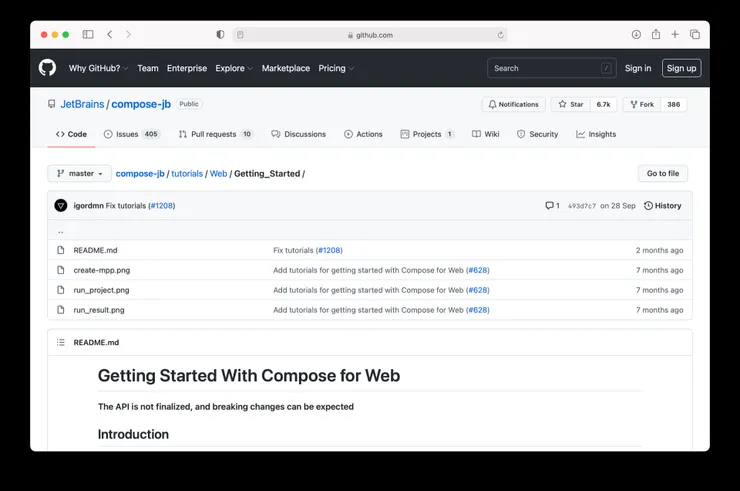Switch to the Issues tab
Screen dimensions: 740x491
(131, 134)
